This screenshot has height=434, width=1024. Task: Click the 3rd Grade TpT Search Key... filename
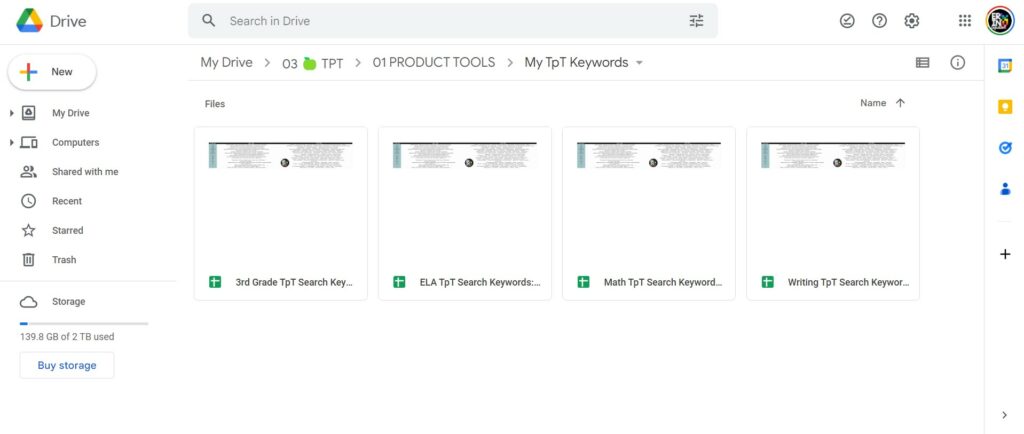pyautogui.click(x=294, y=283)
